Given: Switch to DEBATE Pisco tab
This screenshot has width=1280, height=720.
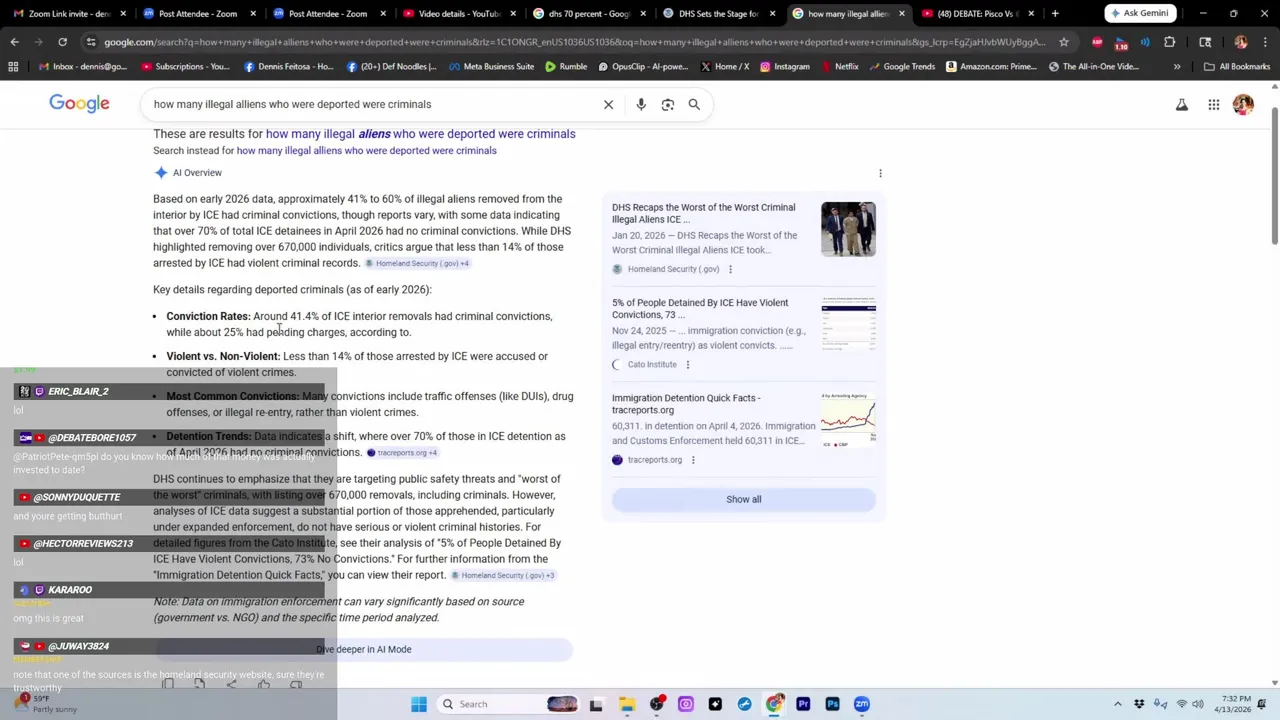Looking at the screenshot, I should click(976, 14).
